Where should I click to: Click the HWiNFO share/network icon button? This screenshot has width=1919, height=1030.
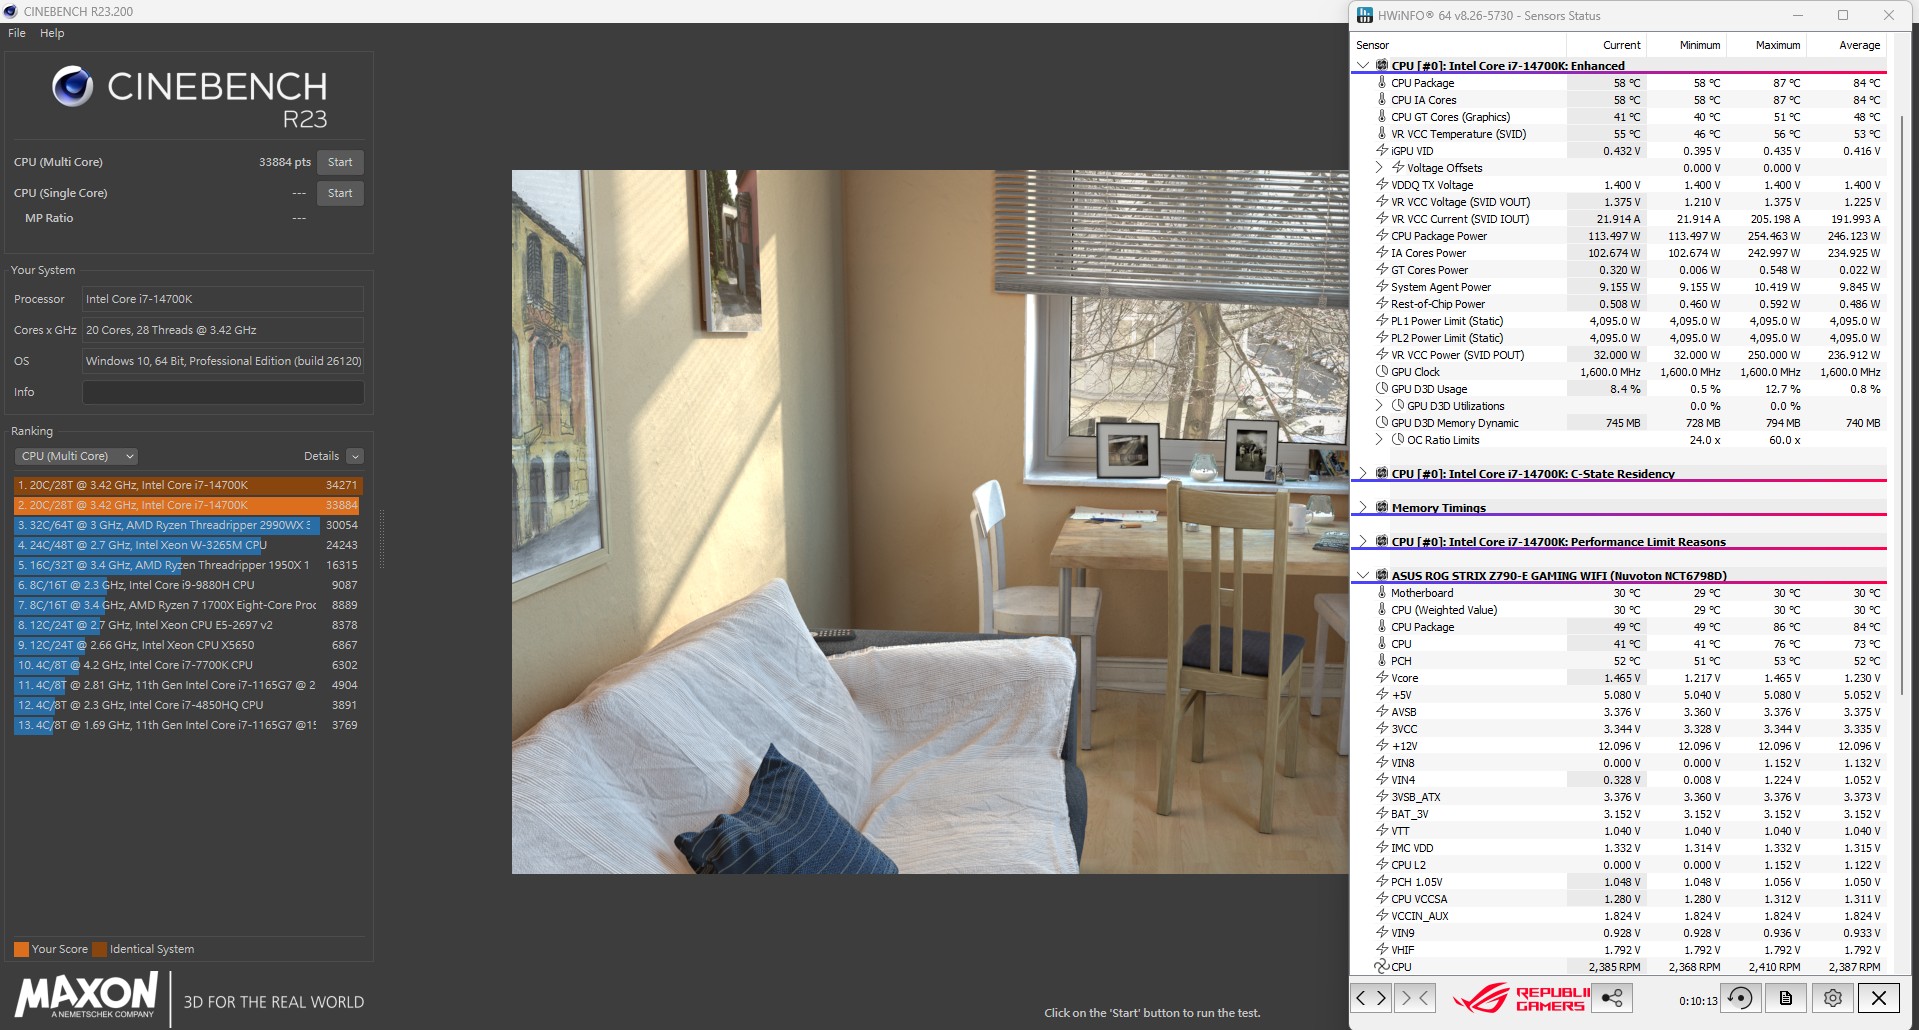point(1612,998)
